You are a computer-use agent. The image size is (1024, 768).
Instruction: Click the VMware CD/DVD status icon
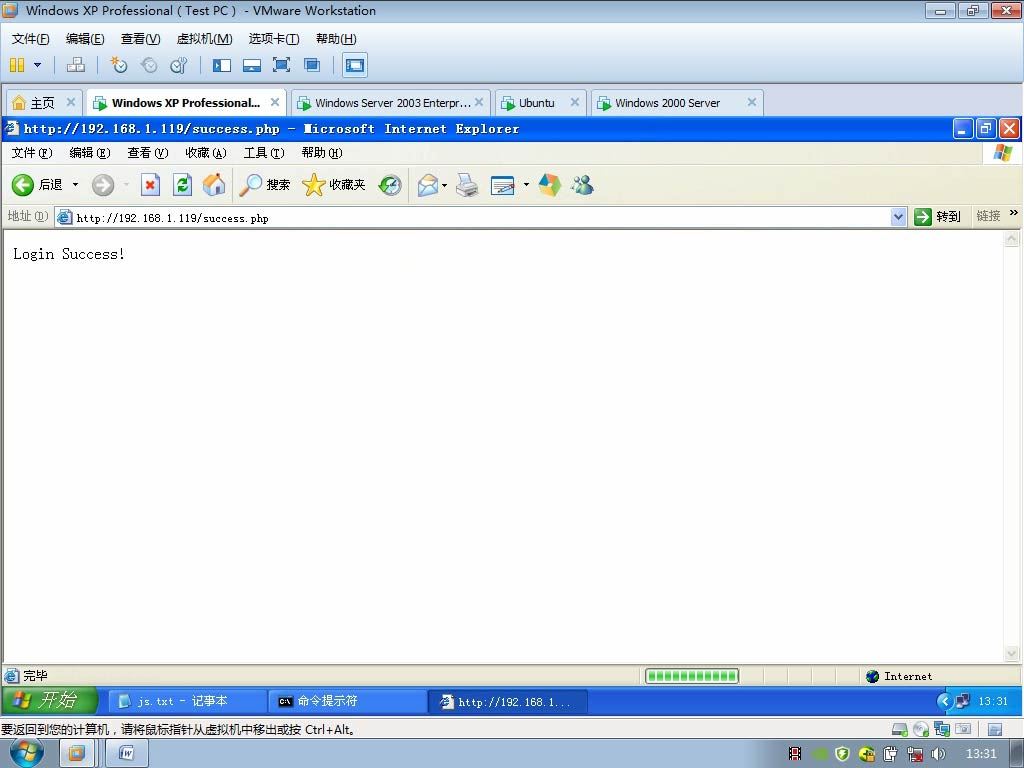pyautogui.click(x=921, y=729)
